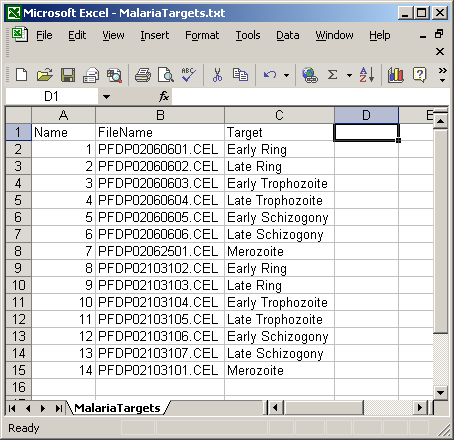The image size is (454, 440).
Task: Click the Insert Function fx button
Action: click(164, 97)
